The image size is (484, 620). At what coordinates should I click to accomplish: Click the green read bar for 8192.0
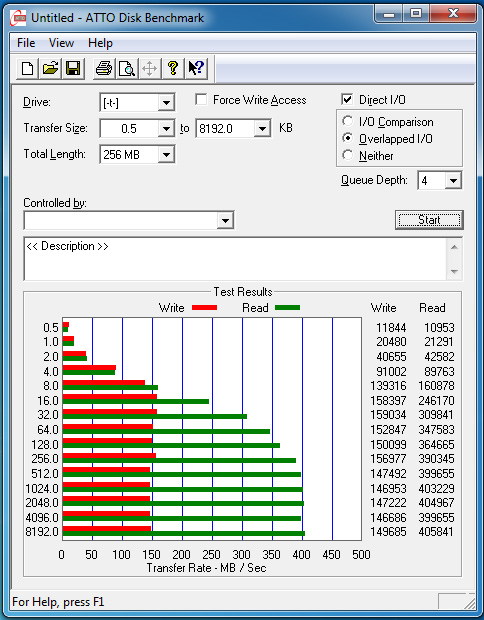click(x=184, y=534)
